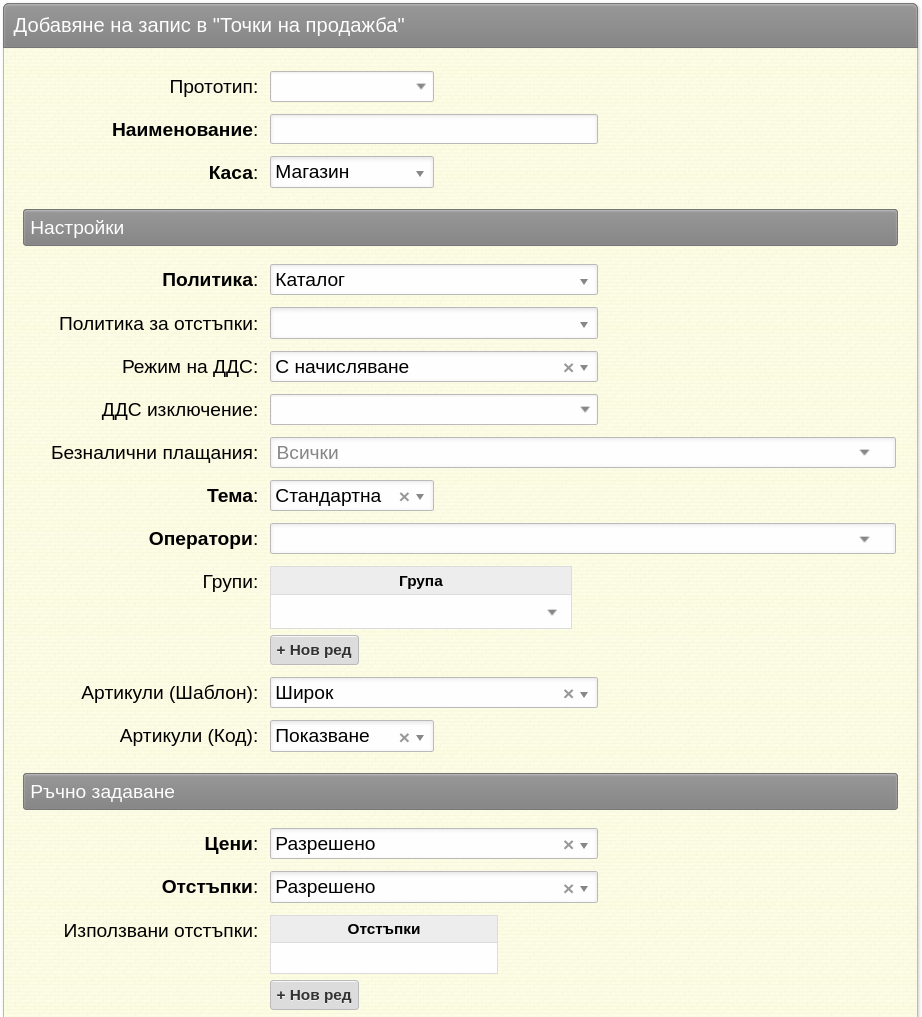922x1017 pixels.
Task: Open the Оператори selection list
Action: tap(582, 538)
